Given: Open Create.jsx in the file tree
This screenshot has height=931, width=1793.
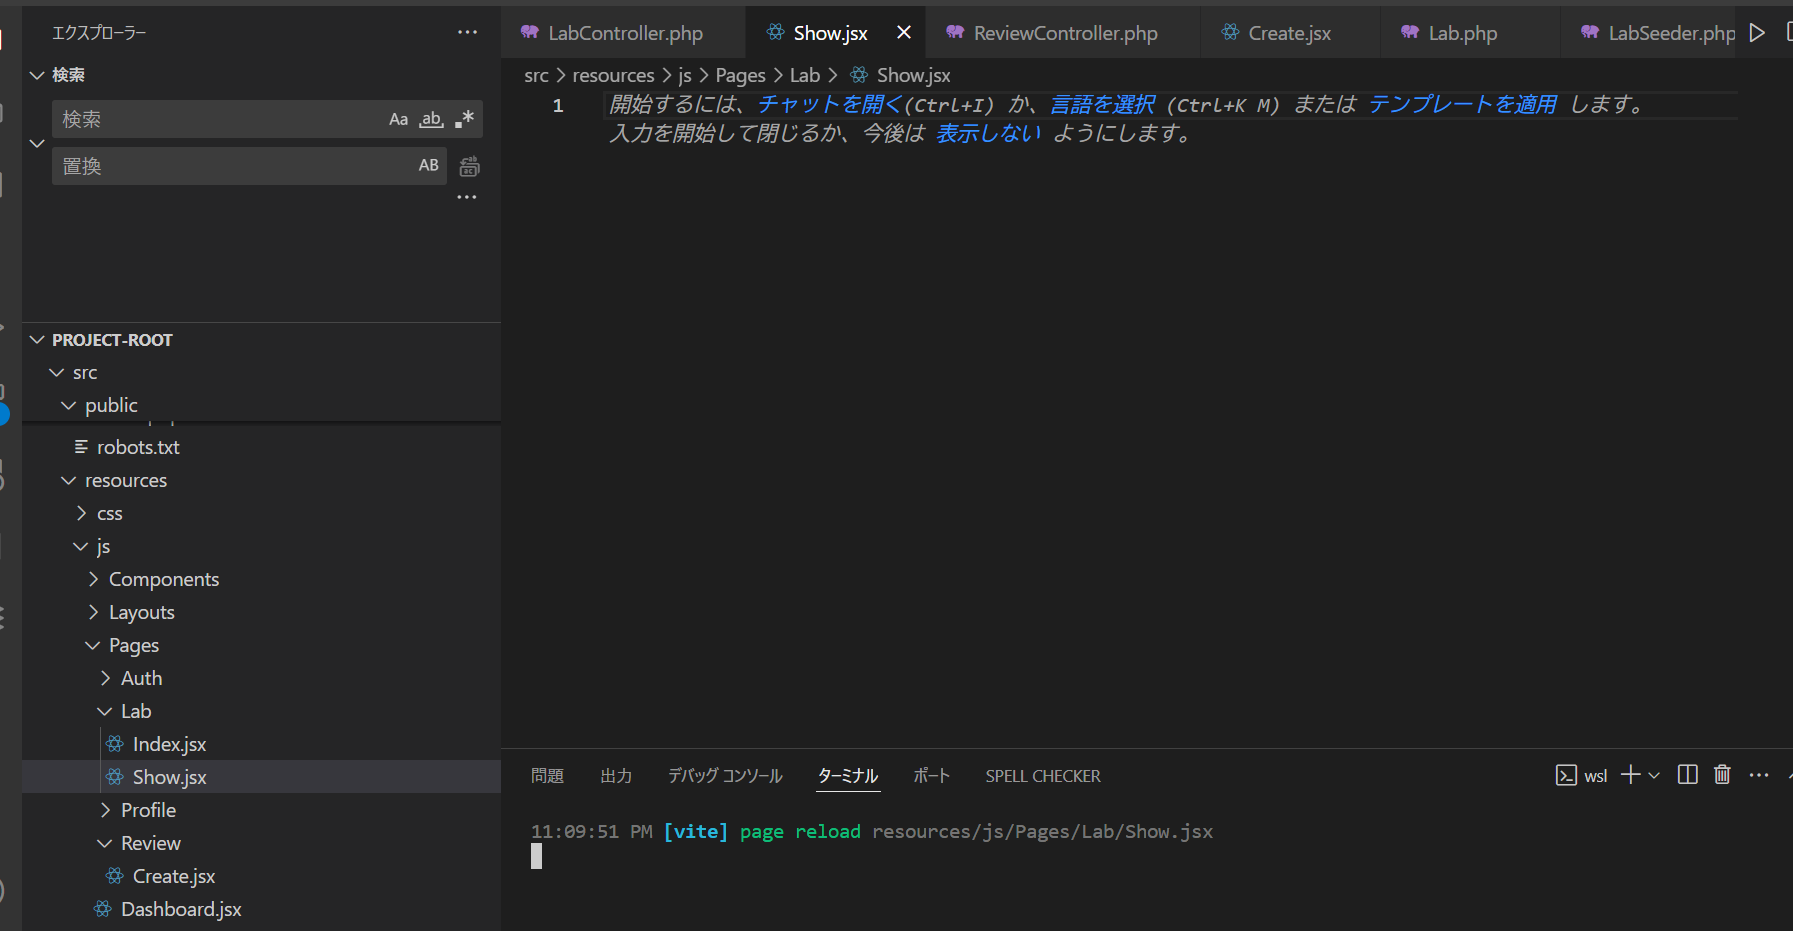Looking at the screenshot, I should [262, 876].
